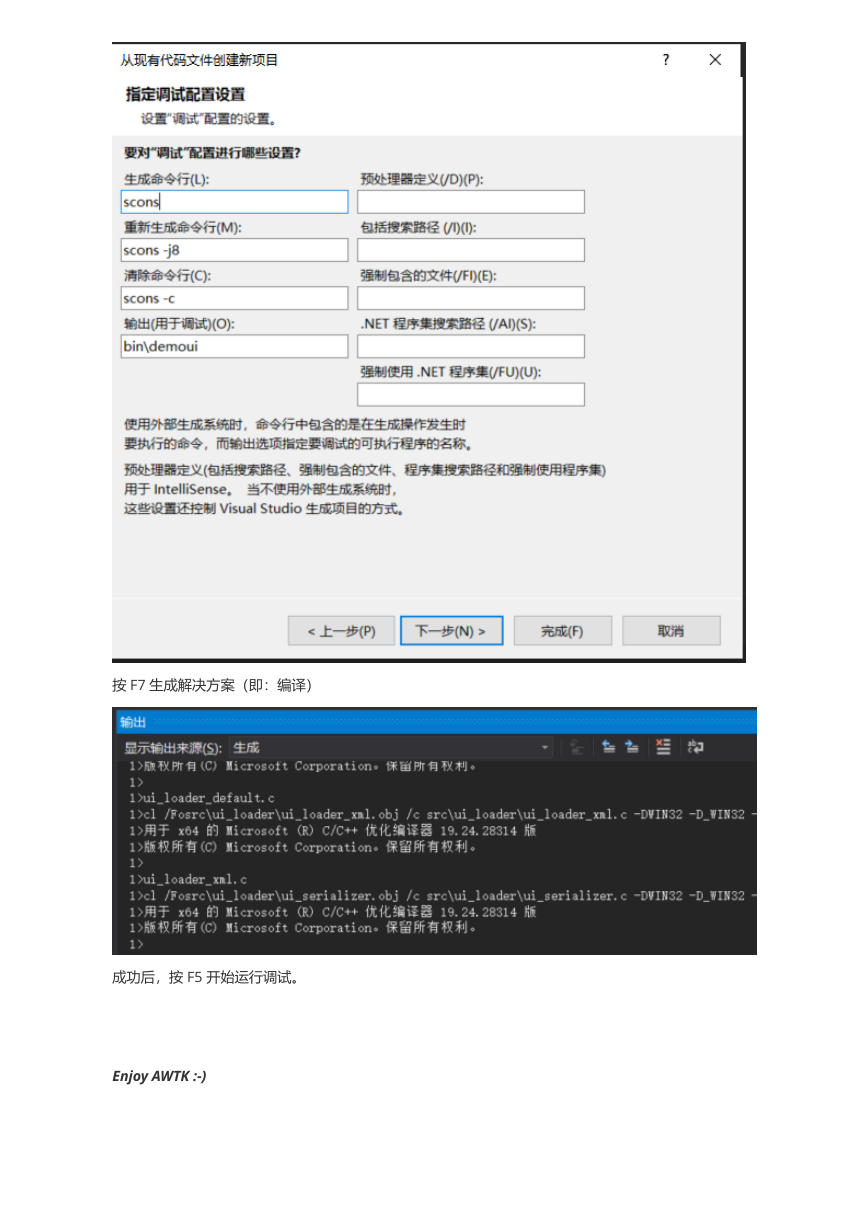Screen dimensions: 868x1228
Task: Click the 包括搜索路径 (/I)(I): label
Action: point(419,227)
